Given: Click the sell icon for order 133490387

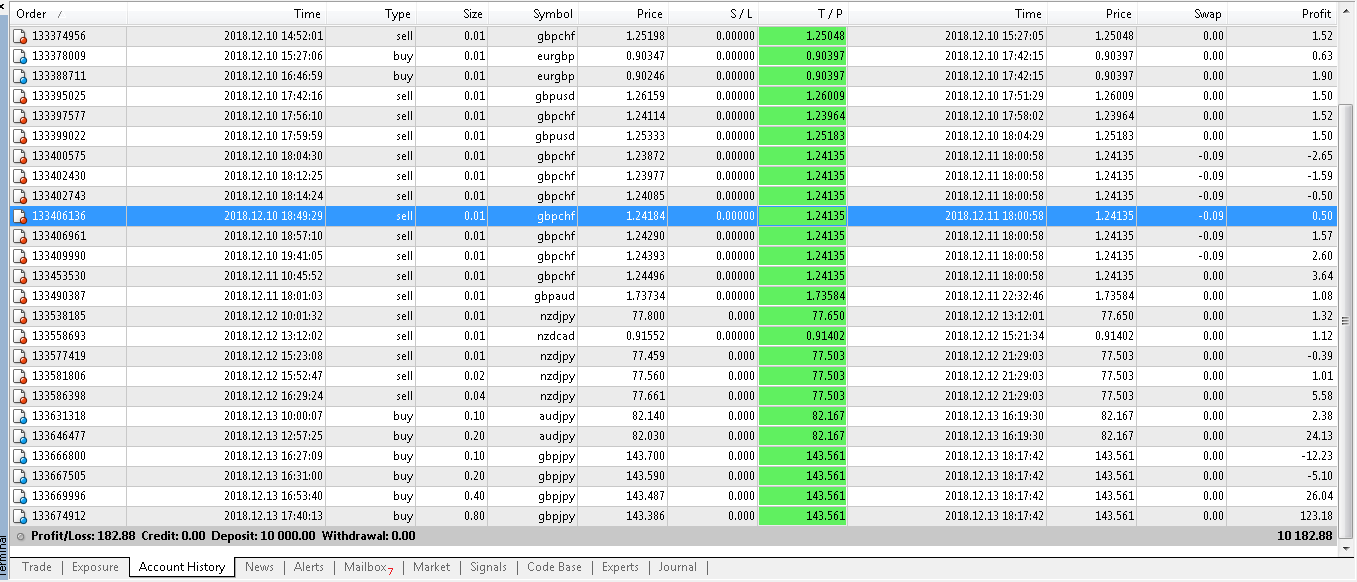Looking at the screenshot, I should click(x=20, y=296).
